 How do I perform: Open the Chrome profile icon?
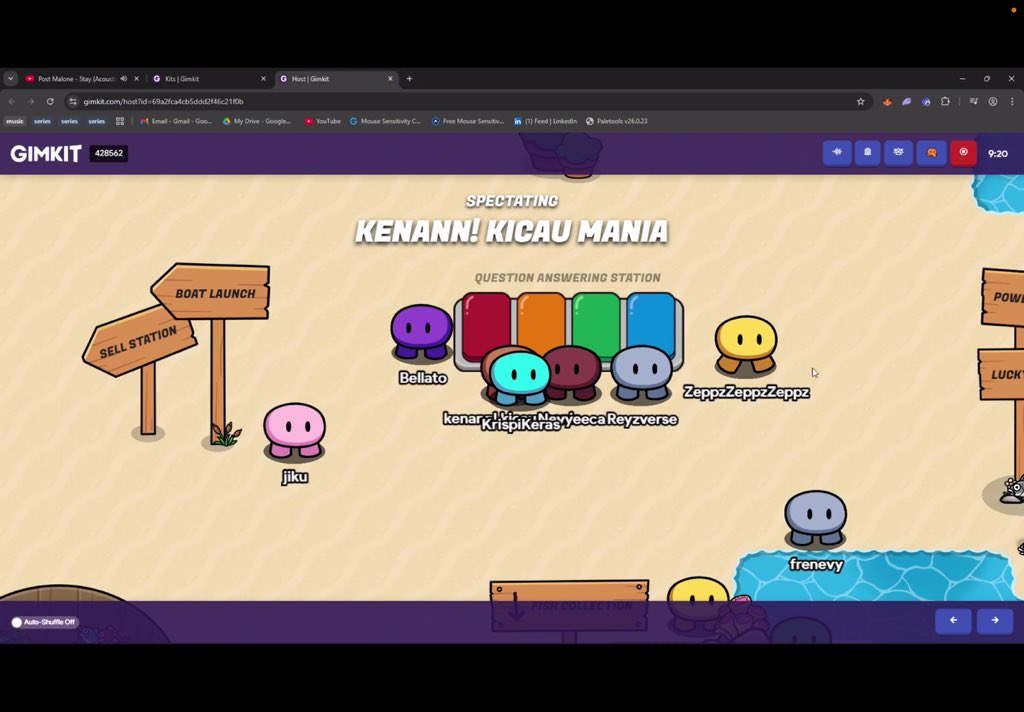coord(993,101)
